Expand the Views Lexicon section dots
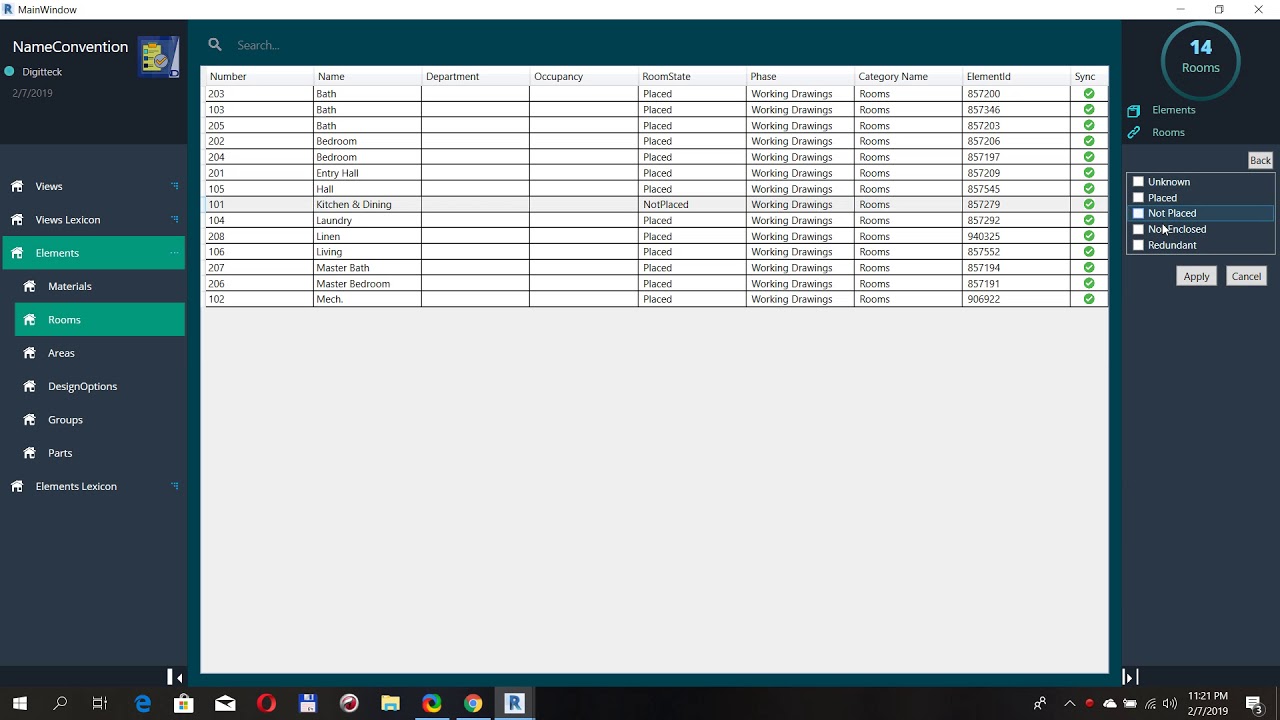Image resolution: width=1280 pixels, height=720 pixels. 174,219
